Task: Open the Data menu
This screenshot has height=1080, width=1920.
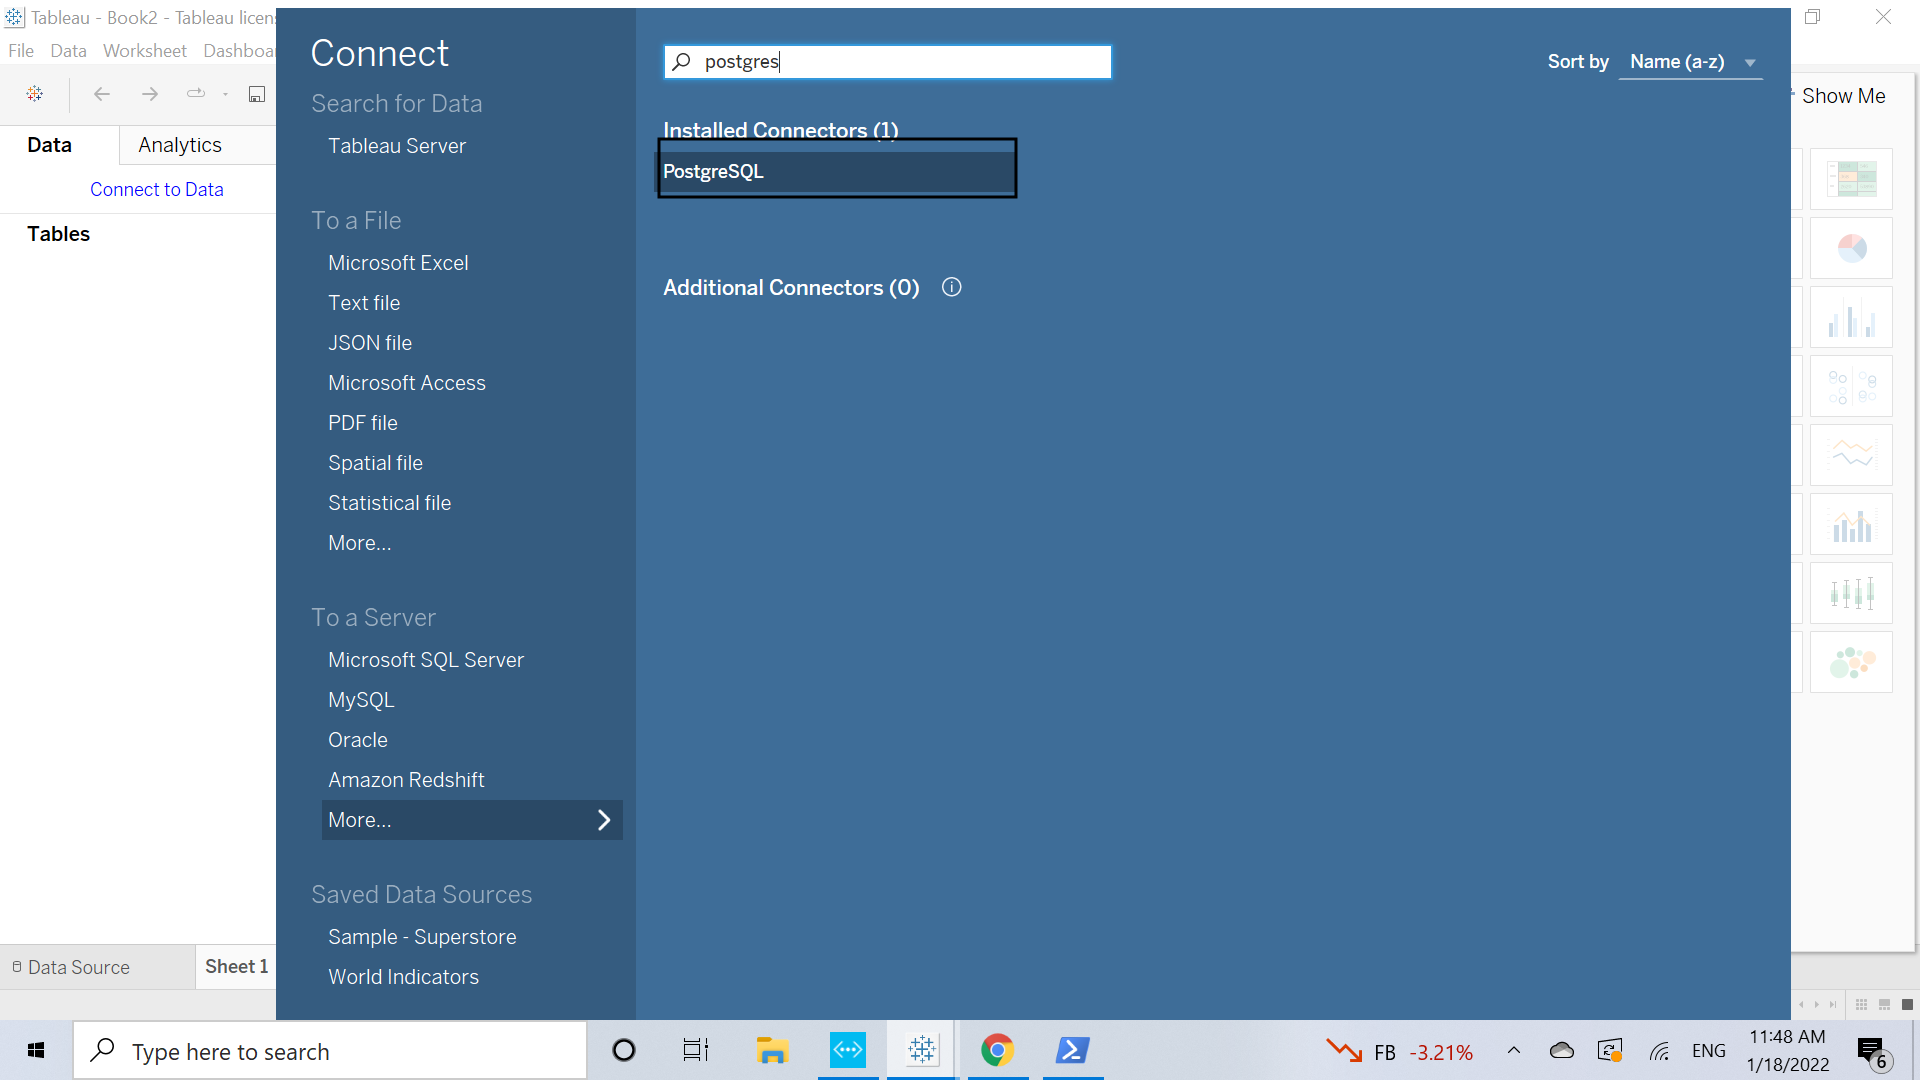Action: (68, 51)
